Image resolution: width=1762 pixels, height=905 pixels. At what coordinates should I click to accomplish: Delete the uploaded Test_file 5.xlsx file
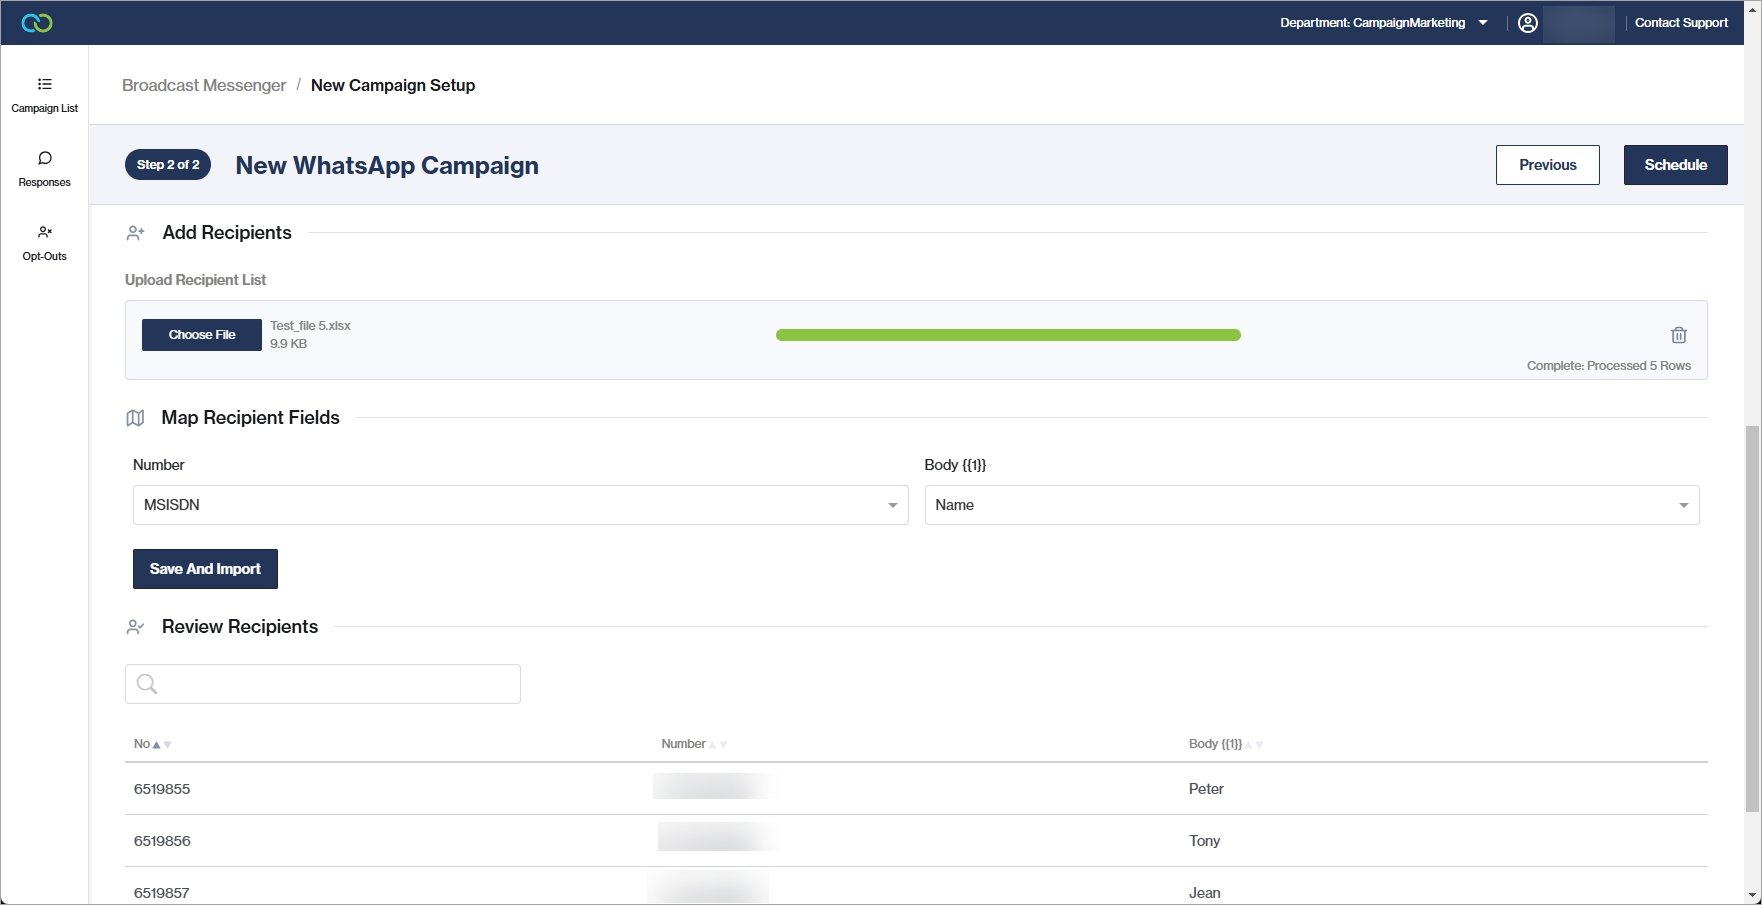click(x=1678, y=335)
